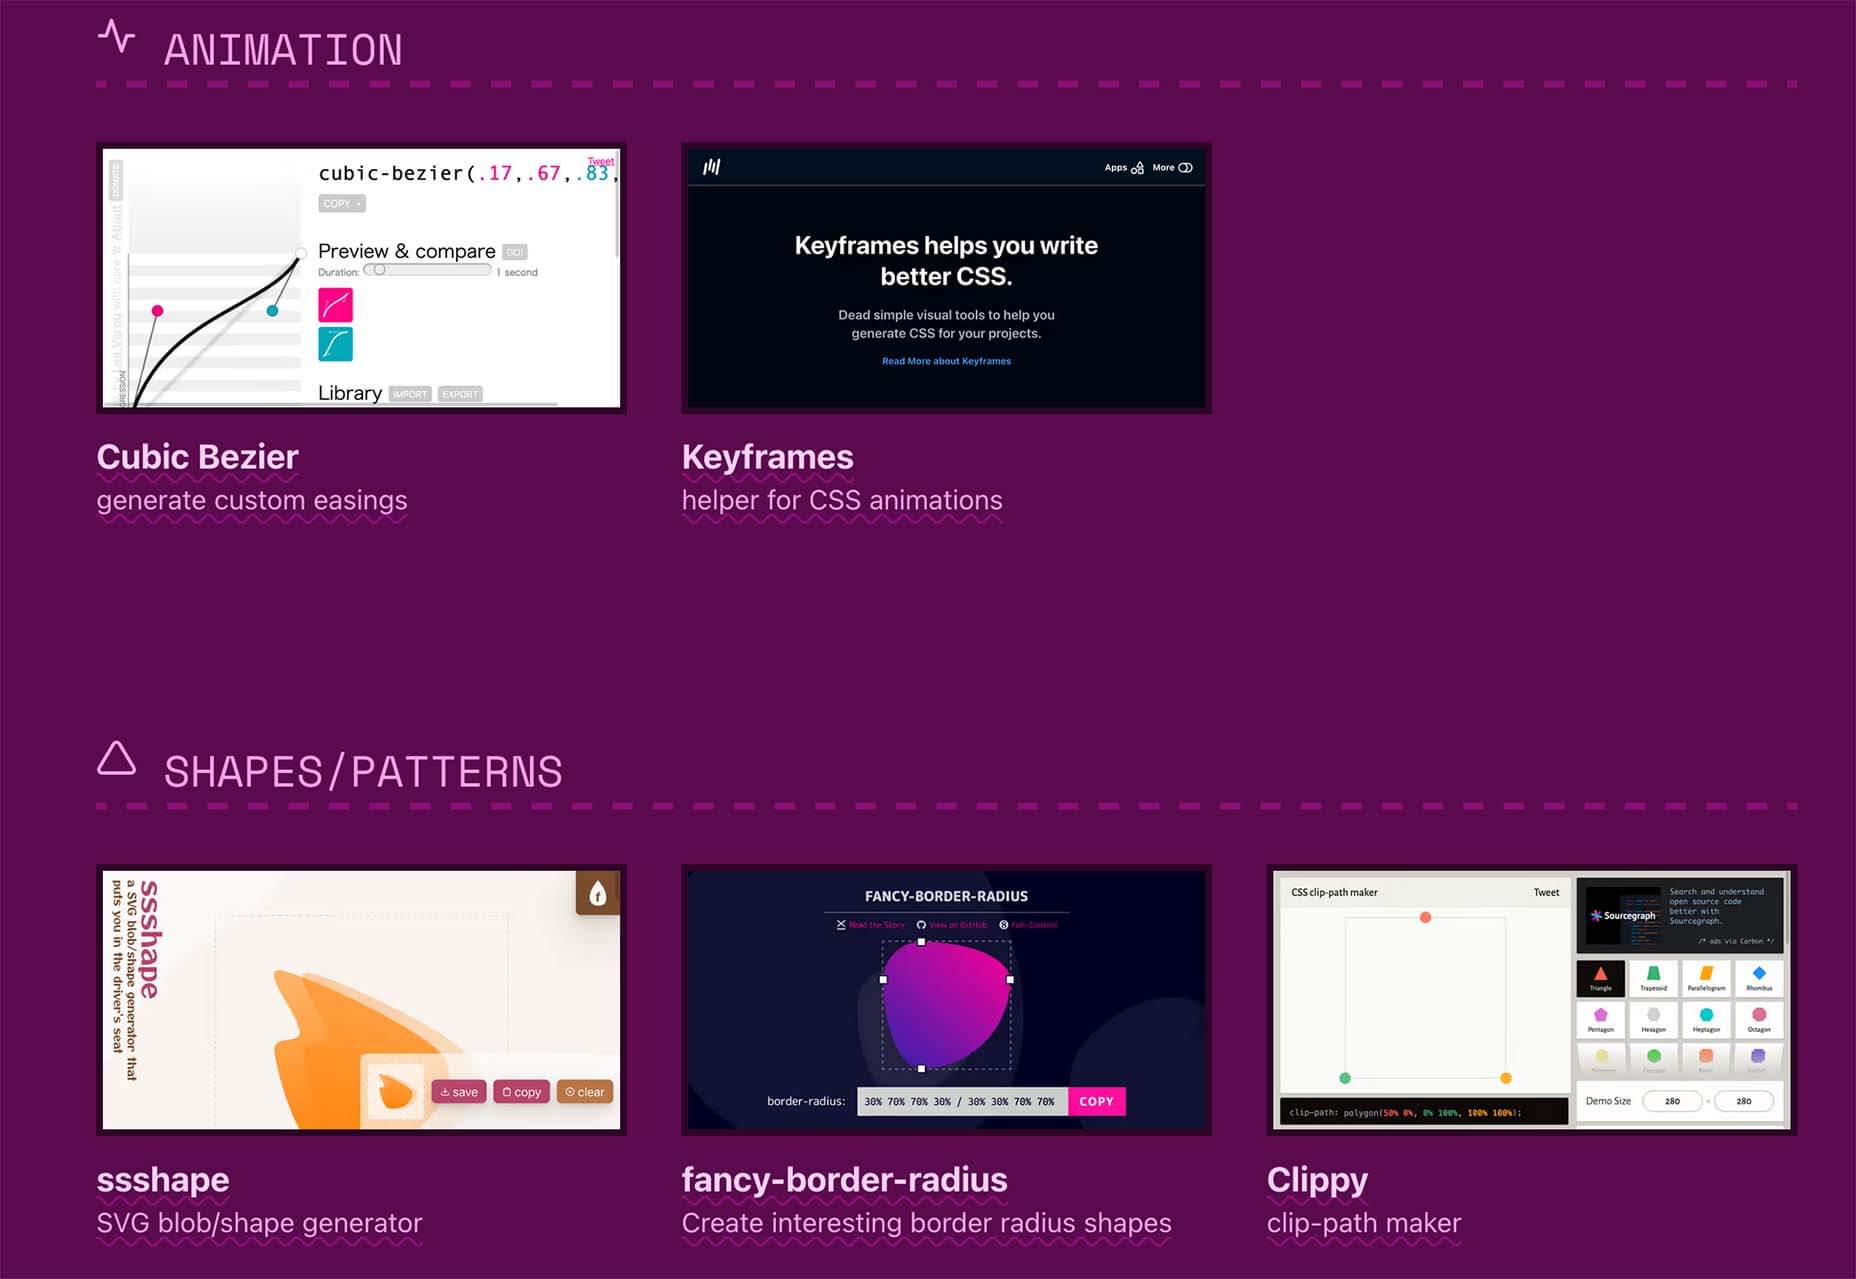The image size is (1856, 1279).
Task: Click the triangle icon beside SHAPES/PATTERNS
Action: point(116,758)
